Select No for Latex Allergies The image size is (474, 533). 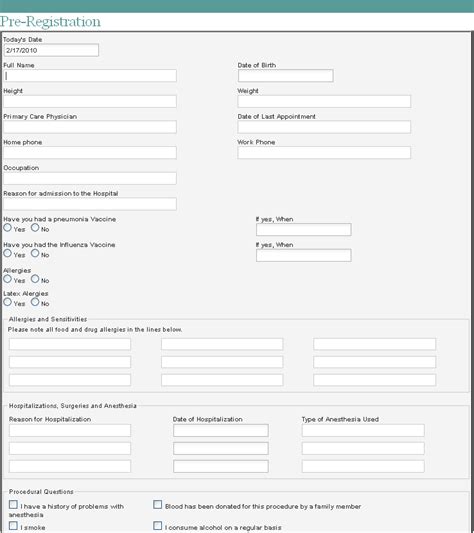click(35, 302)
